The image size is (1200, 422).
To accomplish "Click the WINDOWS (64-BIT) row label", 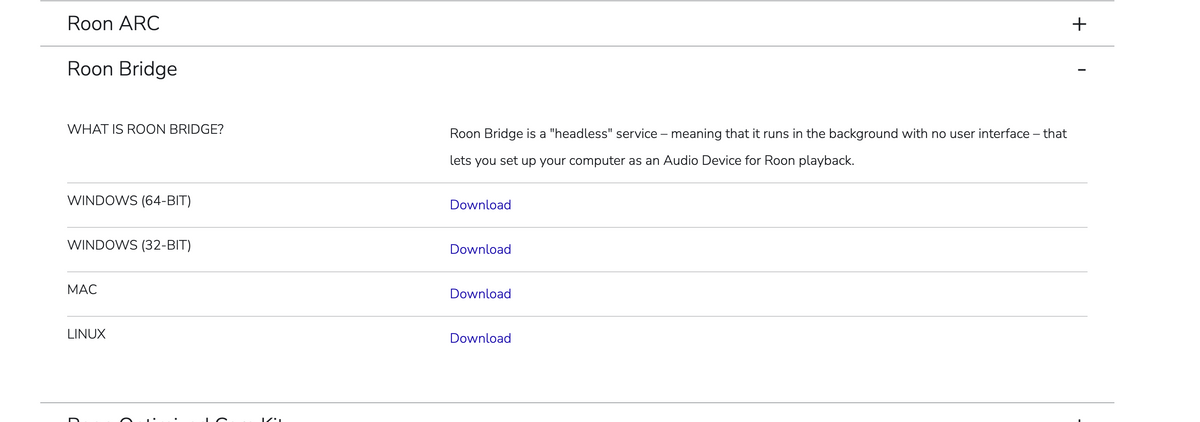I will coord(129,201).
